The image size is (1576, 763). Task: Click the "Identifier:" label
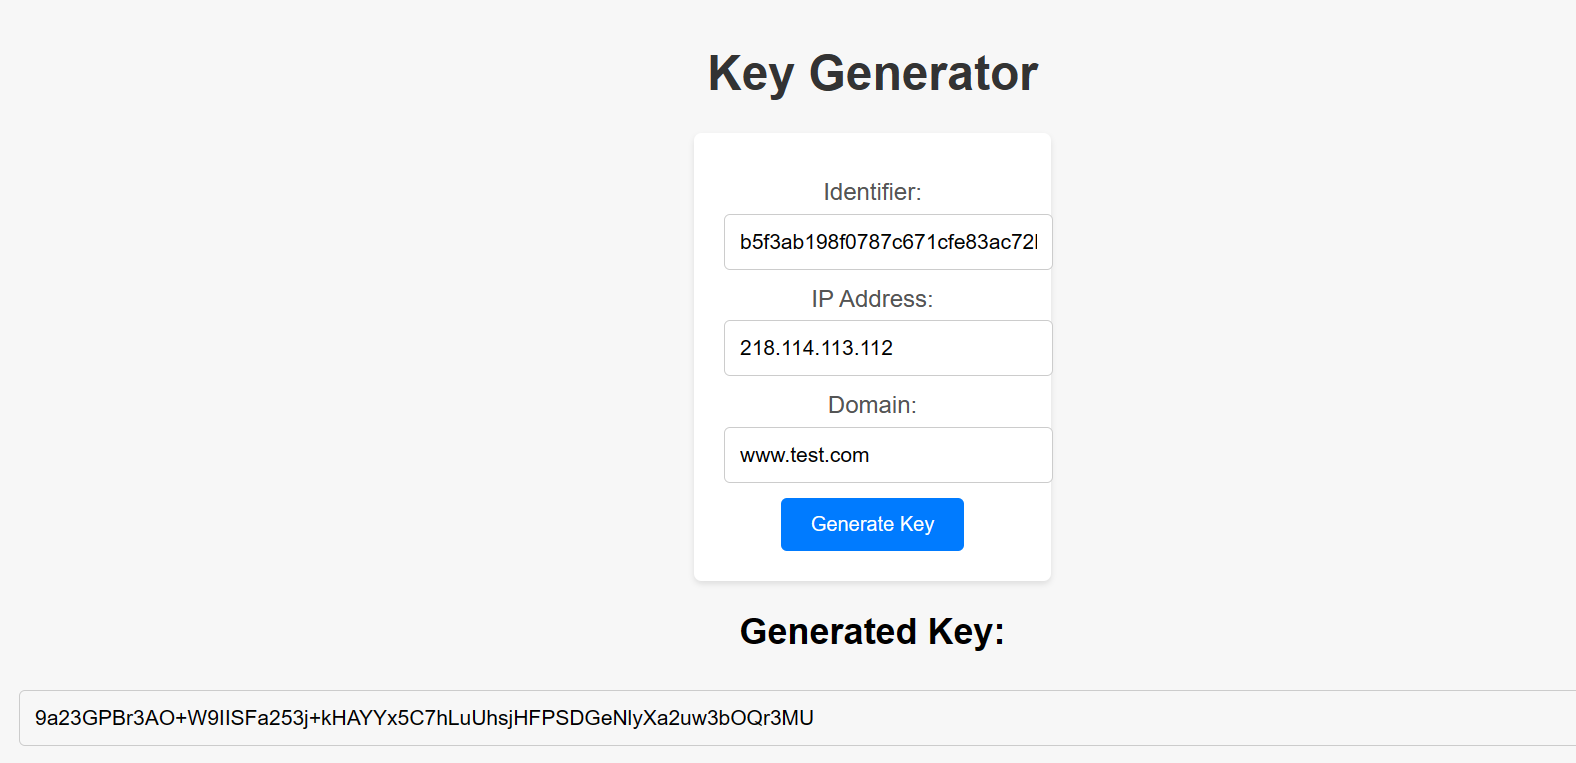[872, 192]
